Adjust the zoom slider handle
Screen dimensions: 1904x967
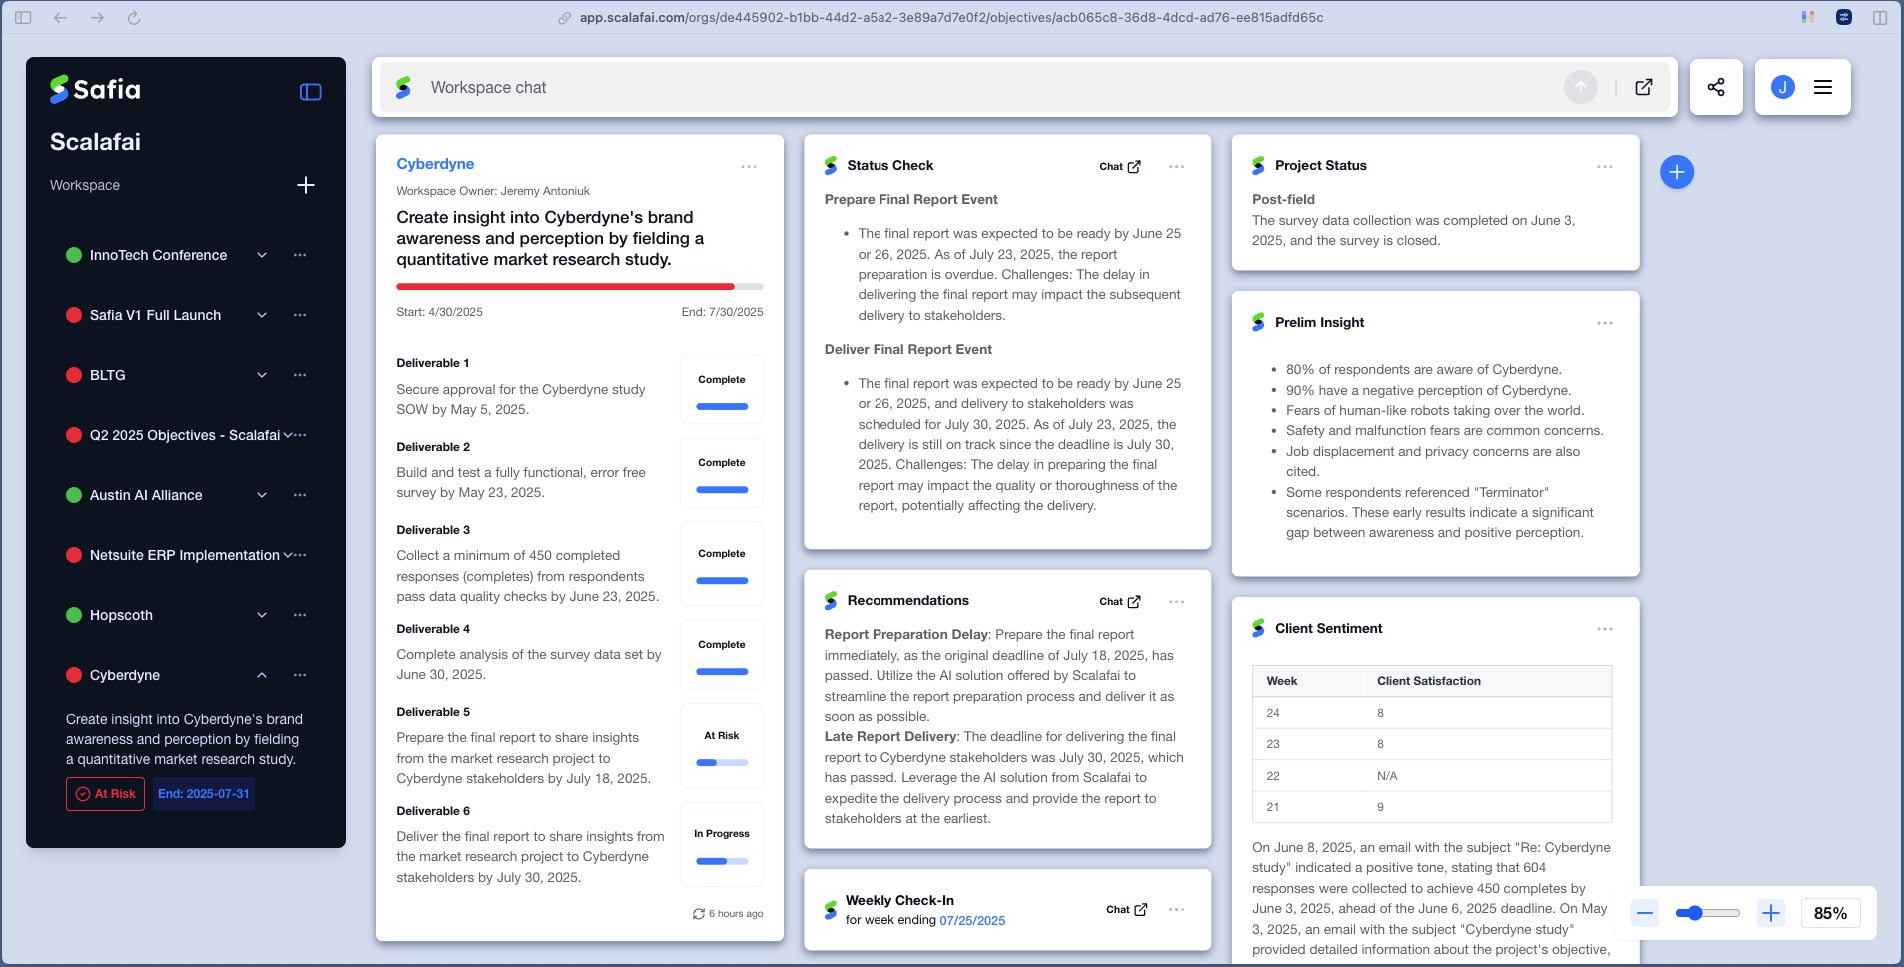(1694, 913)
